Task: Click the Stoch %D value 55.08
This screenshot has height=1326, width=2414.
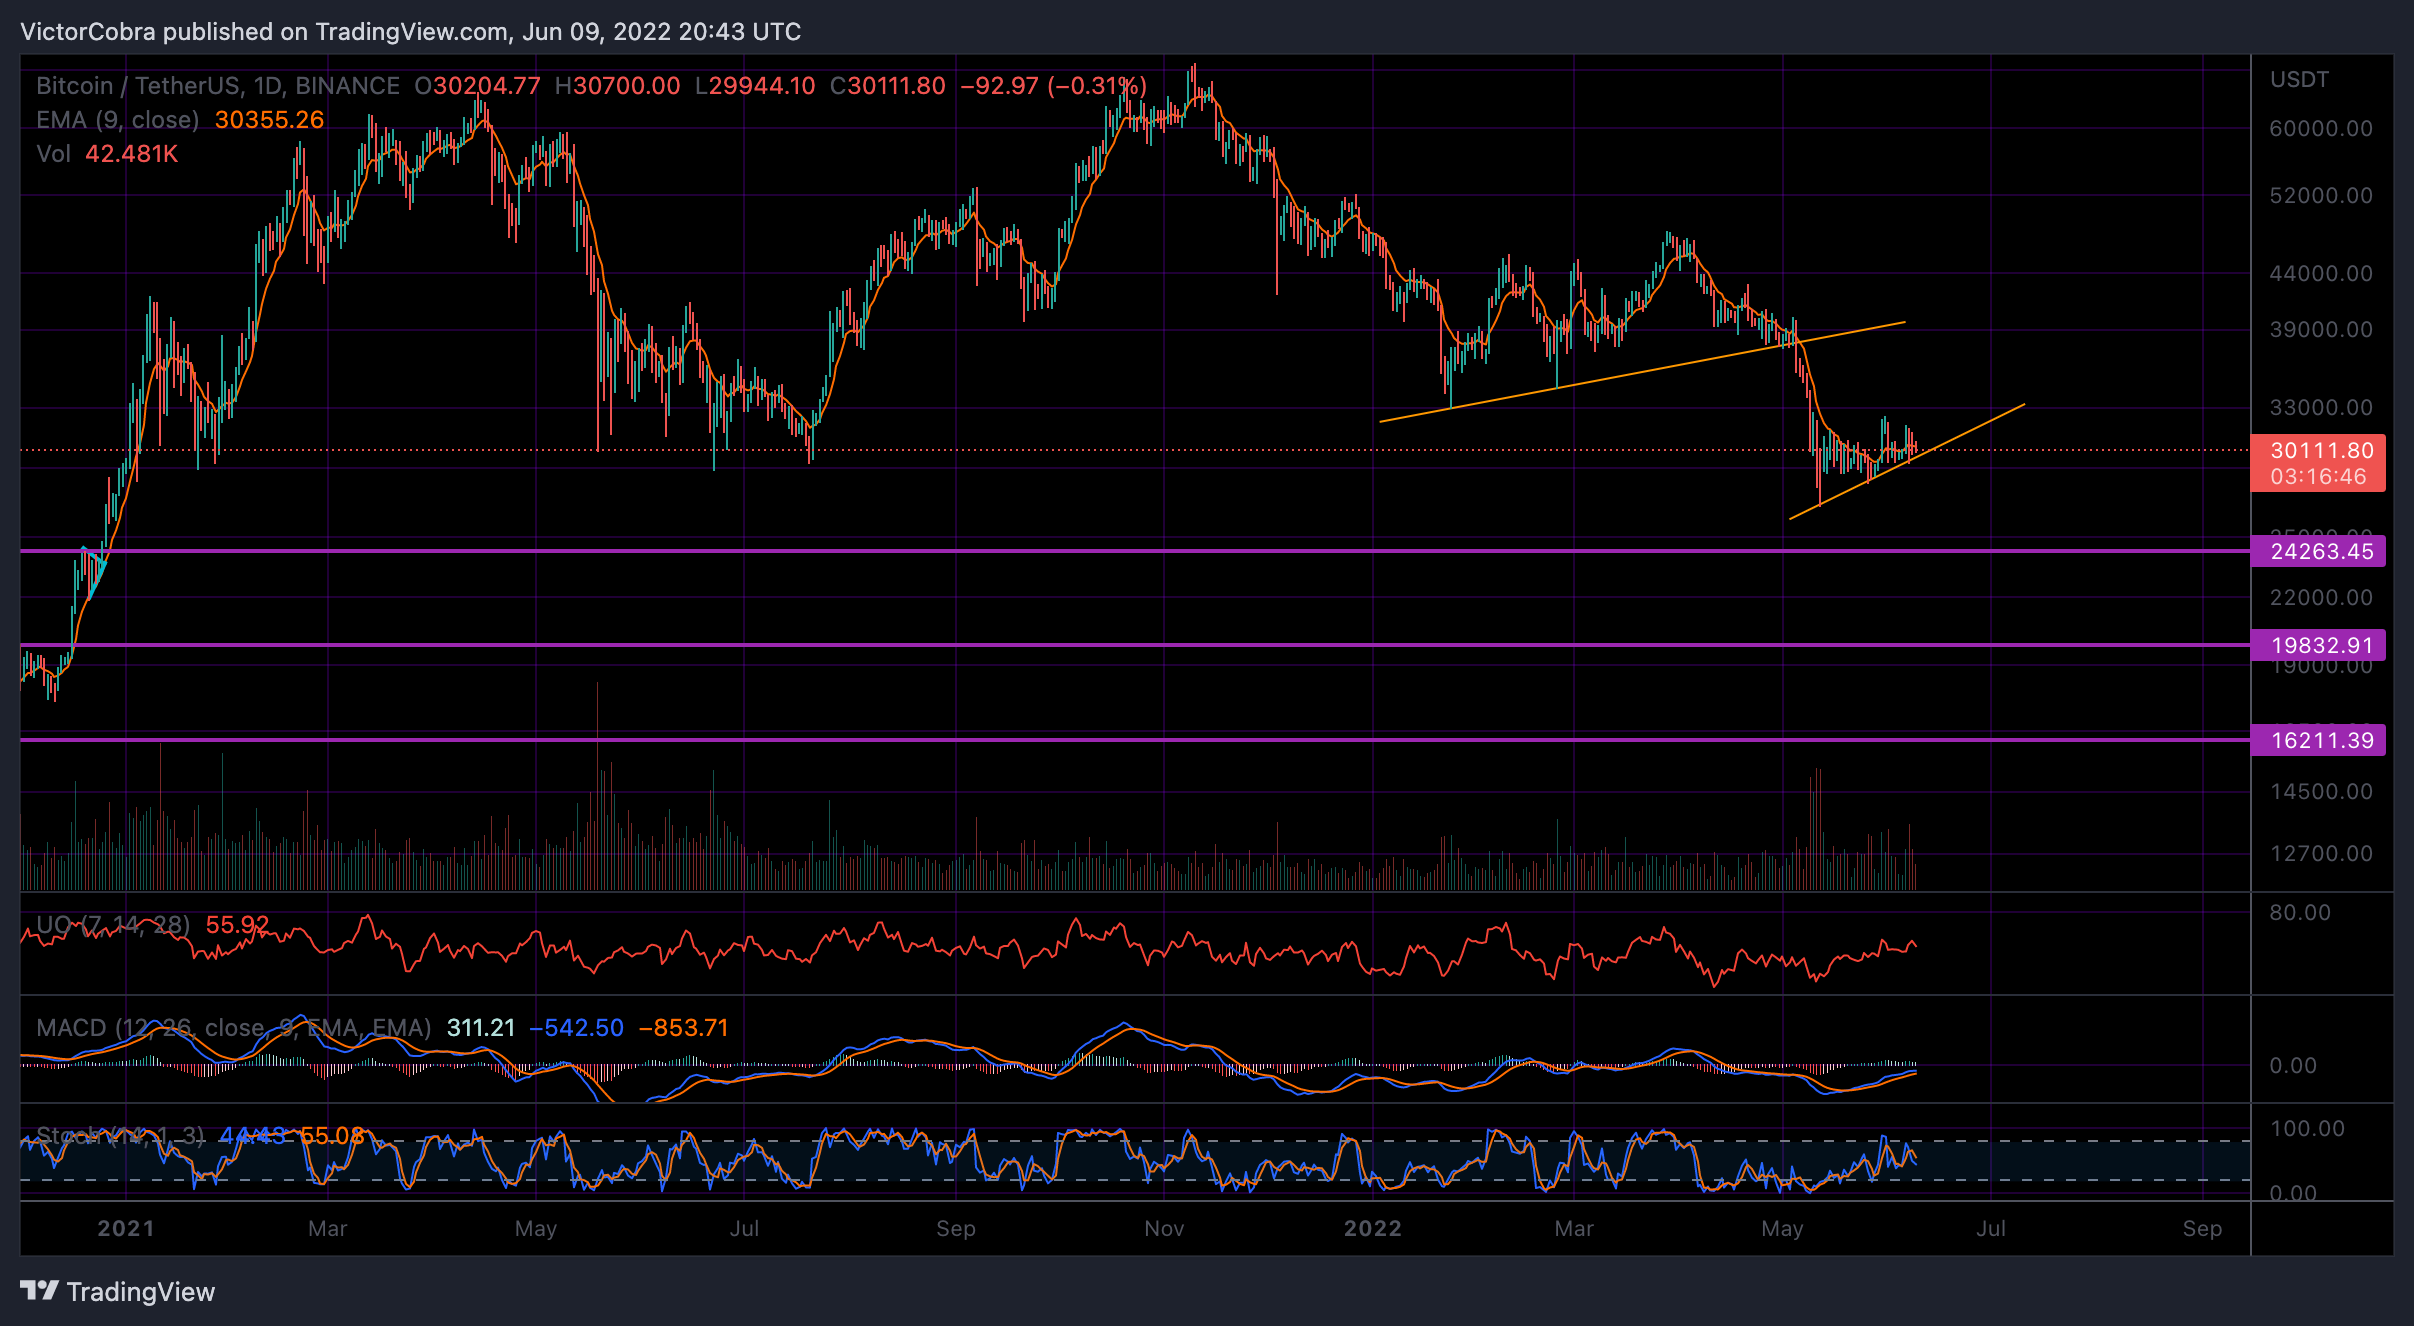Action: pyautogui.click(x=333, y=1136)
